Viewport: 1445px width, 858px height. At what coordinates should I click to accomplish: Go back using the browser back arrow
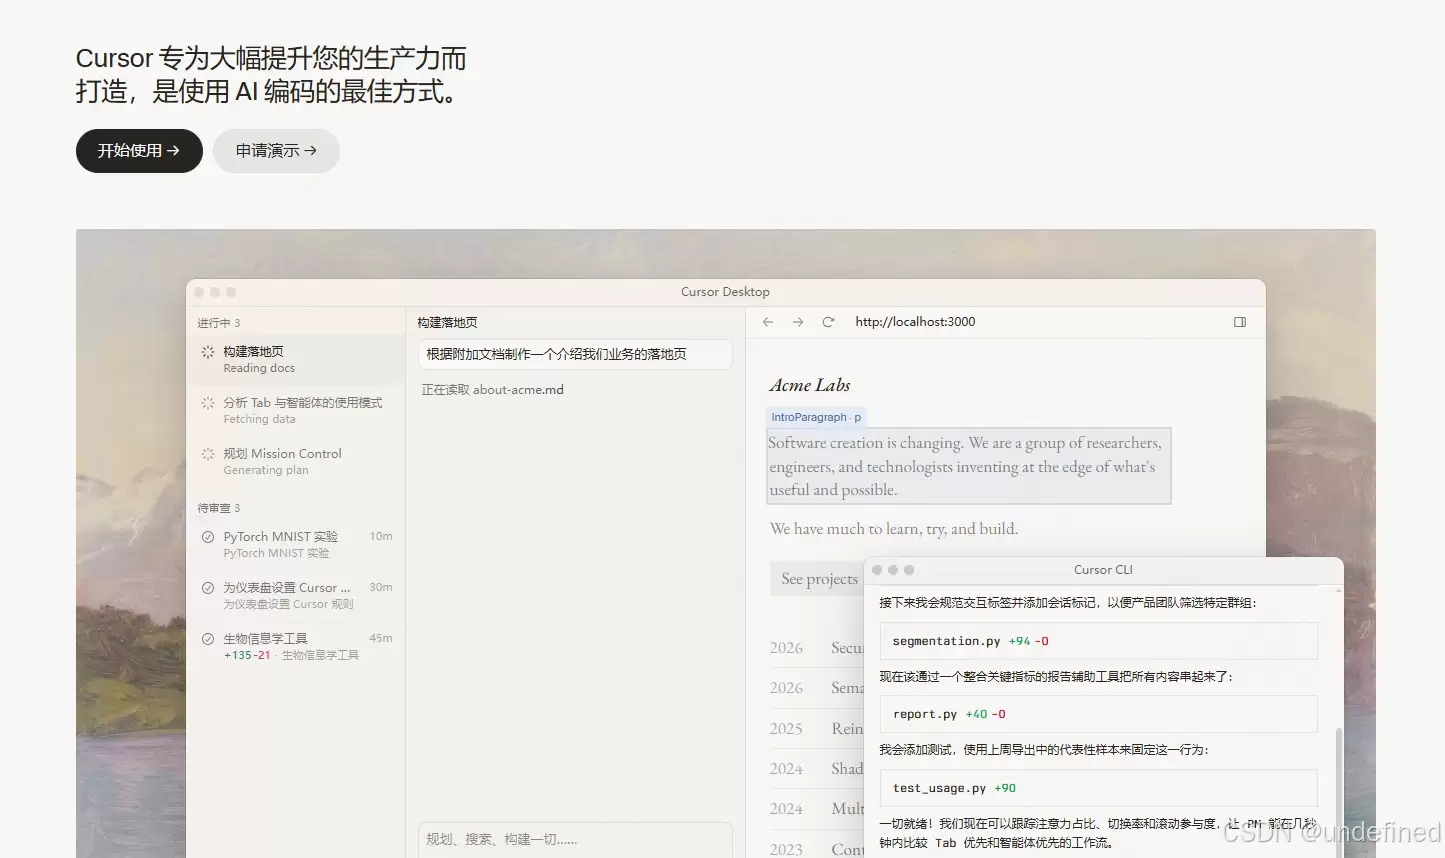(768, 322)
